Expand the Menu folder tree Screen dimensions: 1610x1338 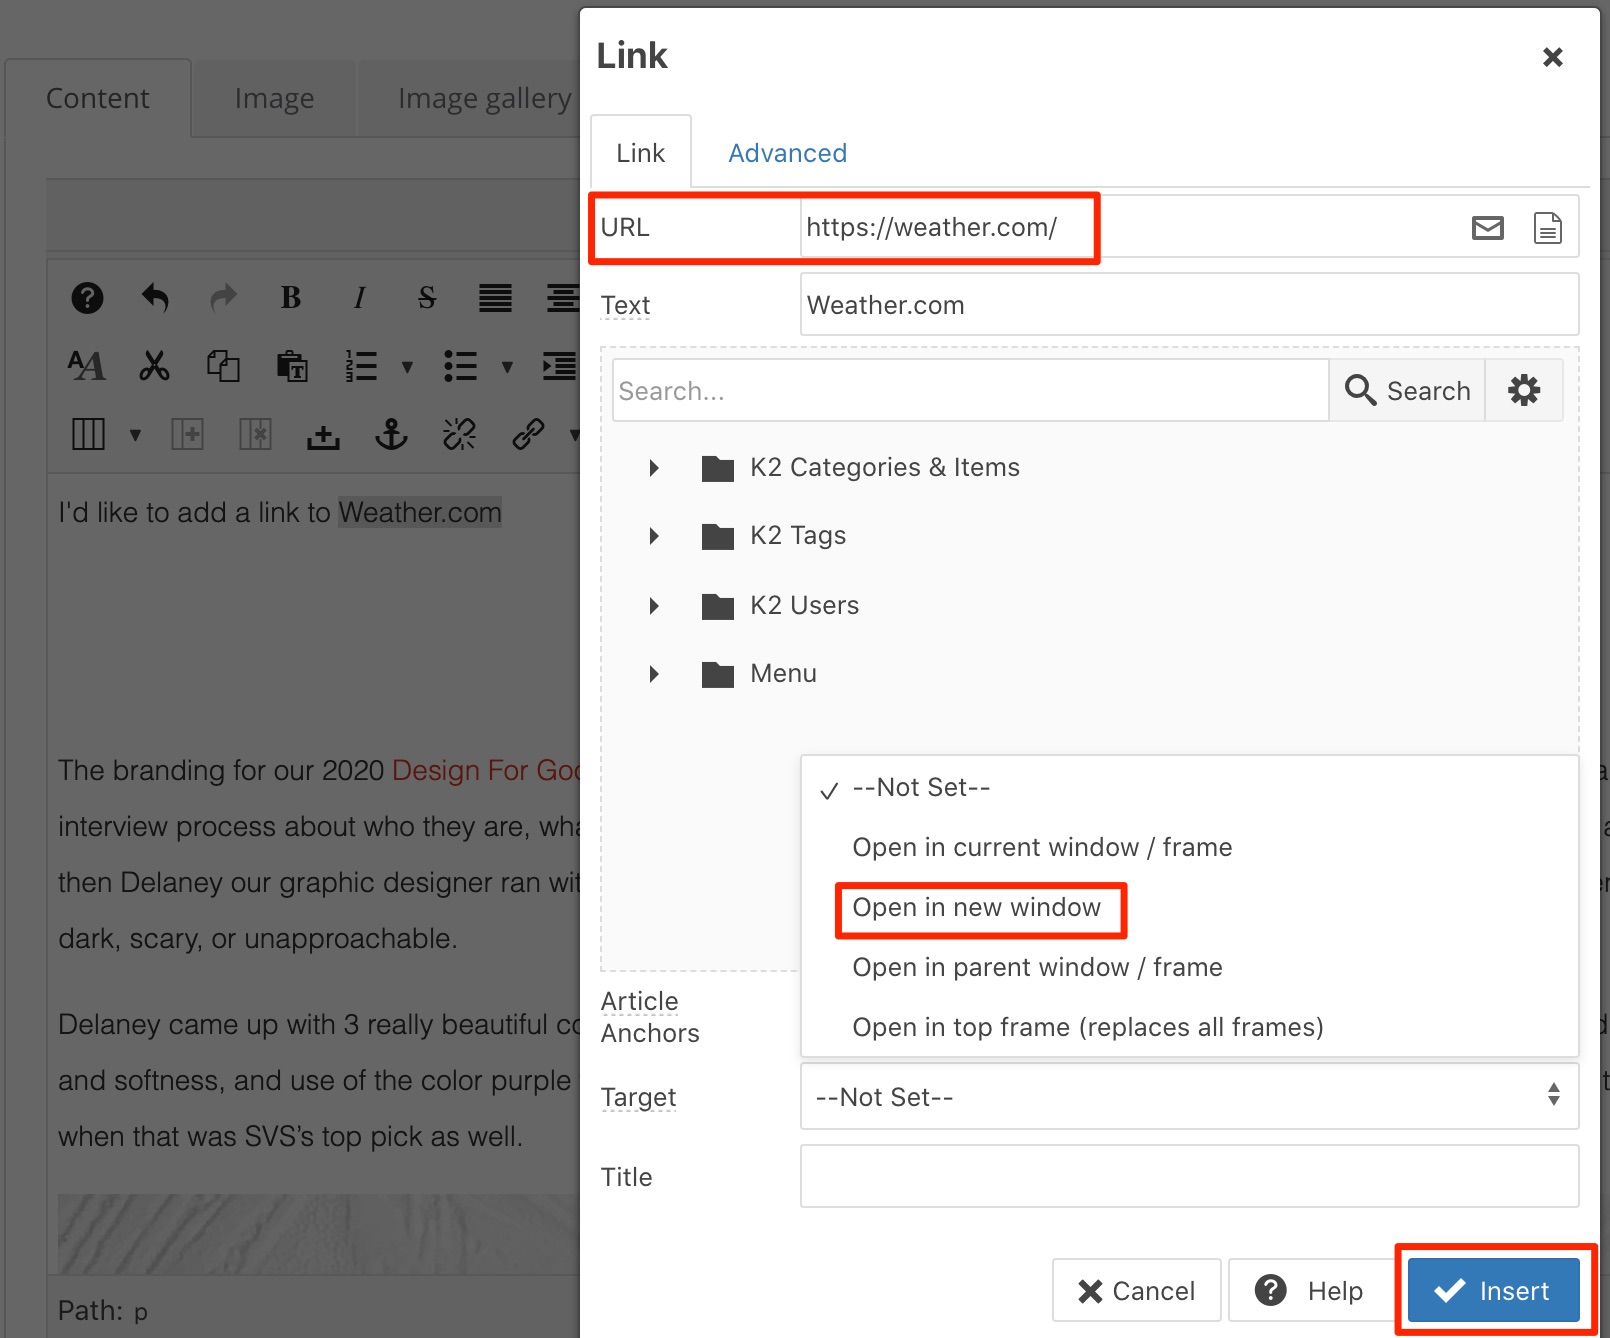coord(654,674)
